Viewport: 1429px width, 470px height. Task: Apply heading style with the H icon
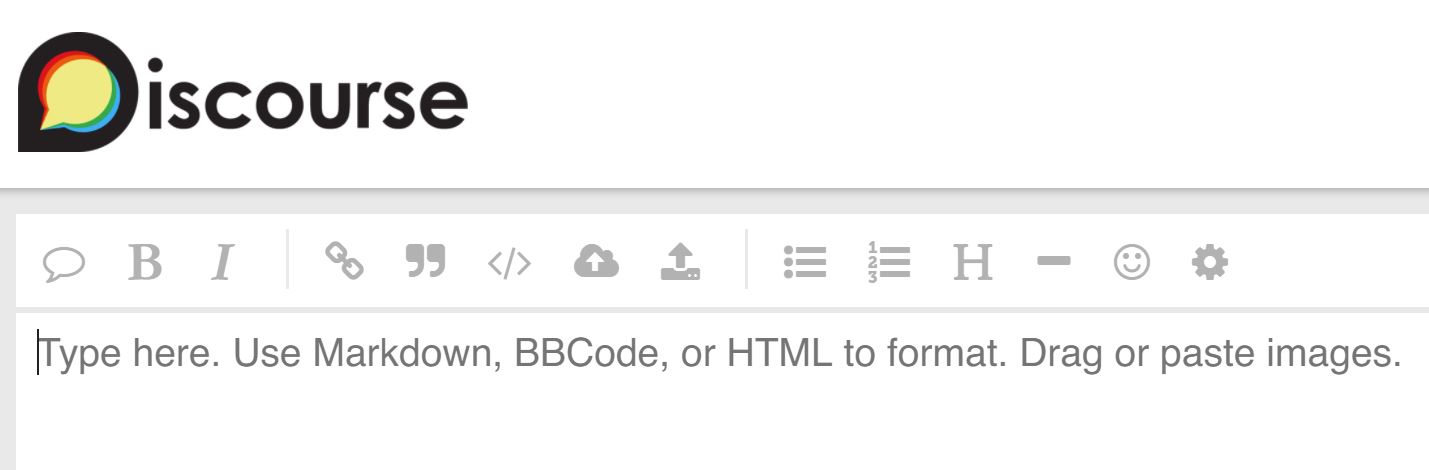(973, 263)
